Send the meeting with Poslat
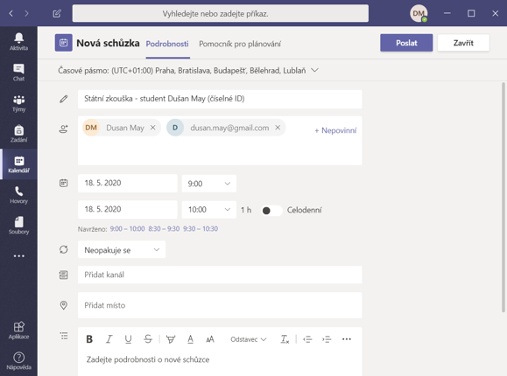Image resolution: width=507 pixels, height=376 pixels. coord(406,43)
